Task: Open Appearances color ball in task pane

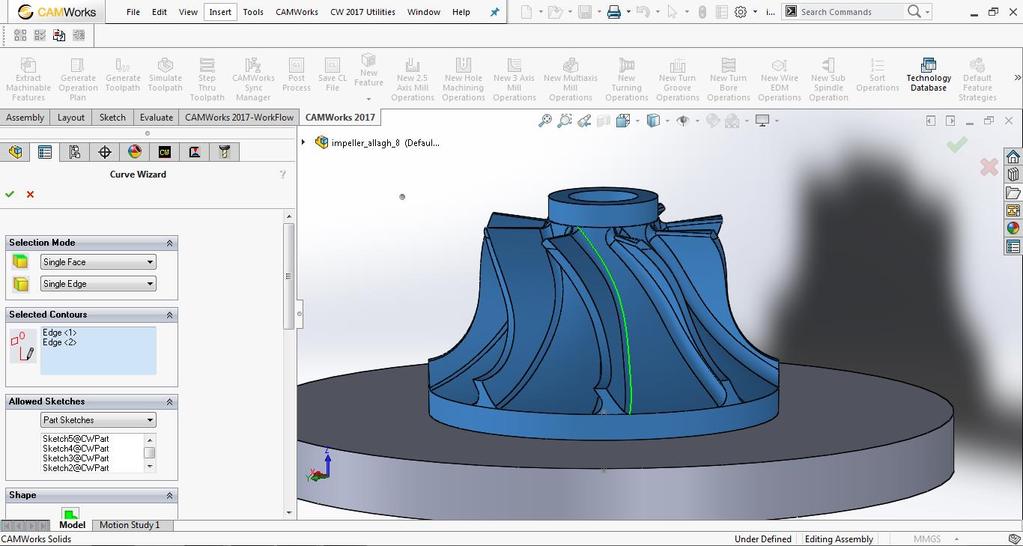Action: coord(1013,228)
